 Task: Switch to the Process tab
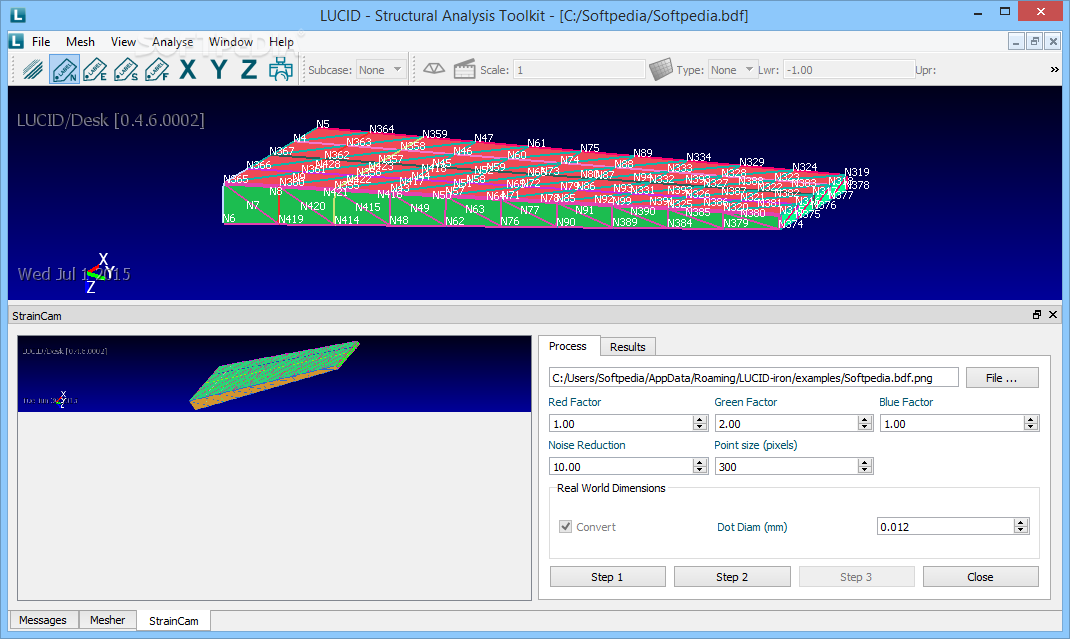tap(568, 346)
